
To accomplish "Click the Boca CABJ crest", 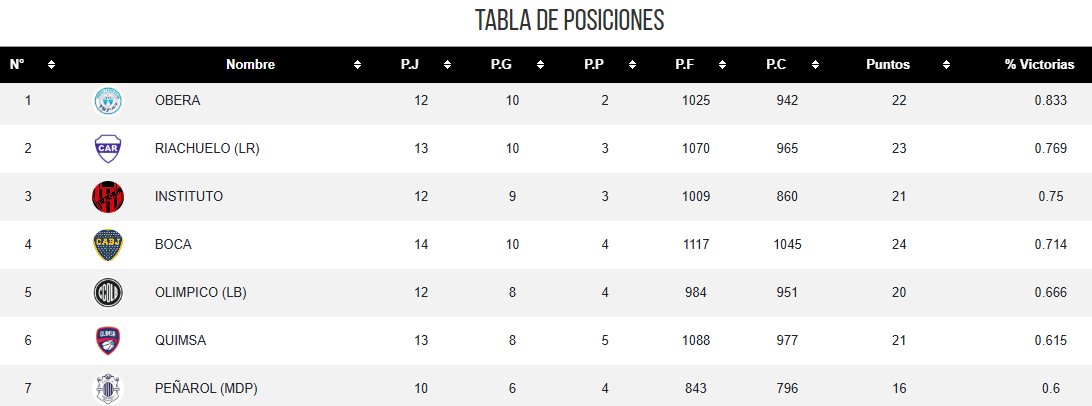I will [107, 245].
